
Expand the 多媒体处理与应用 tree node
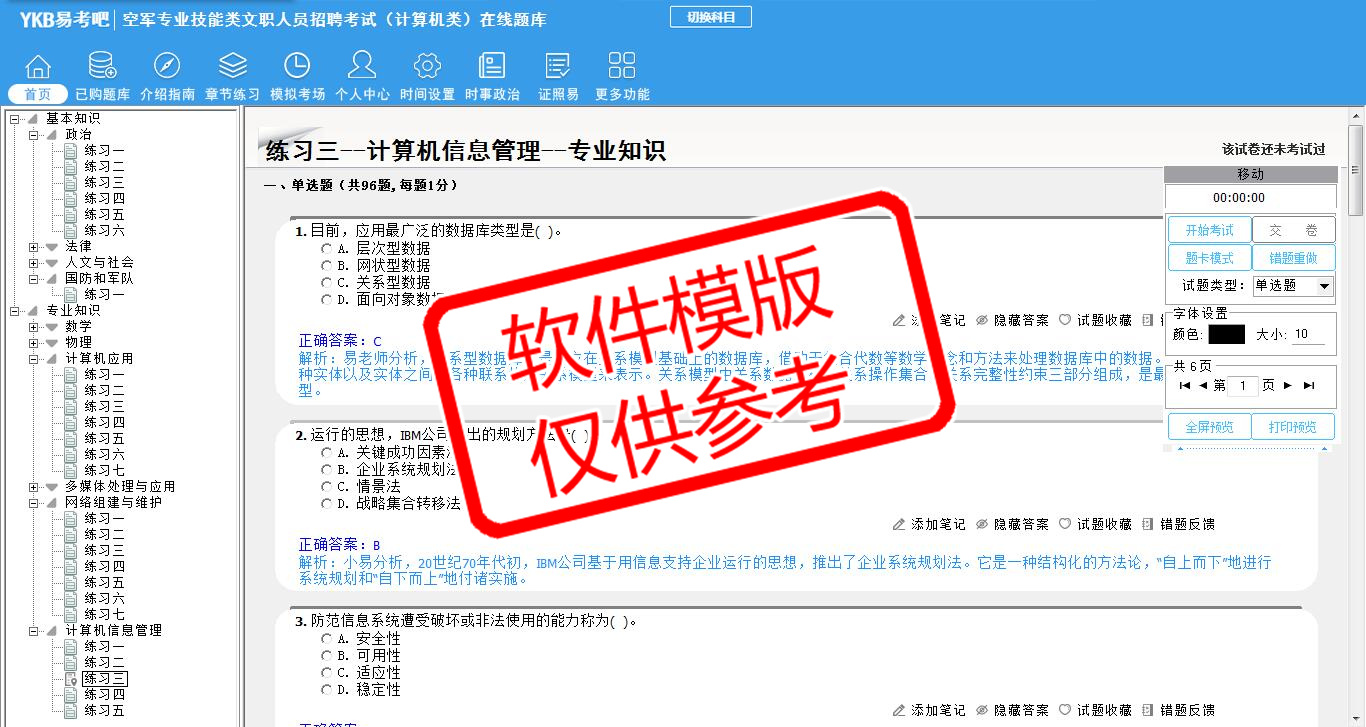[x=34, y=486]
